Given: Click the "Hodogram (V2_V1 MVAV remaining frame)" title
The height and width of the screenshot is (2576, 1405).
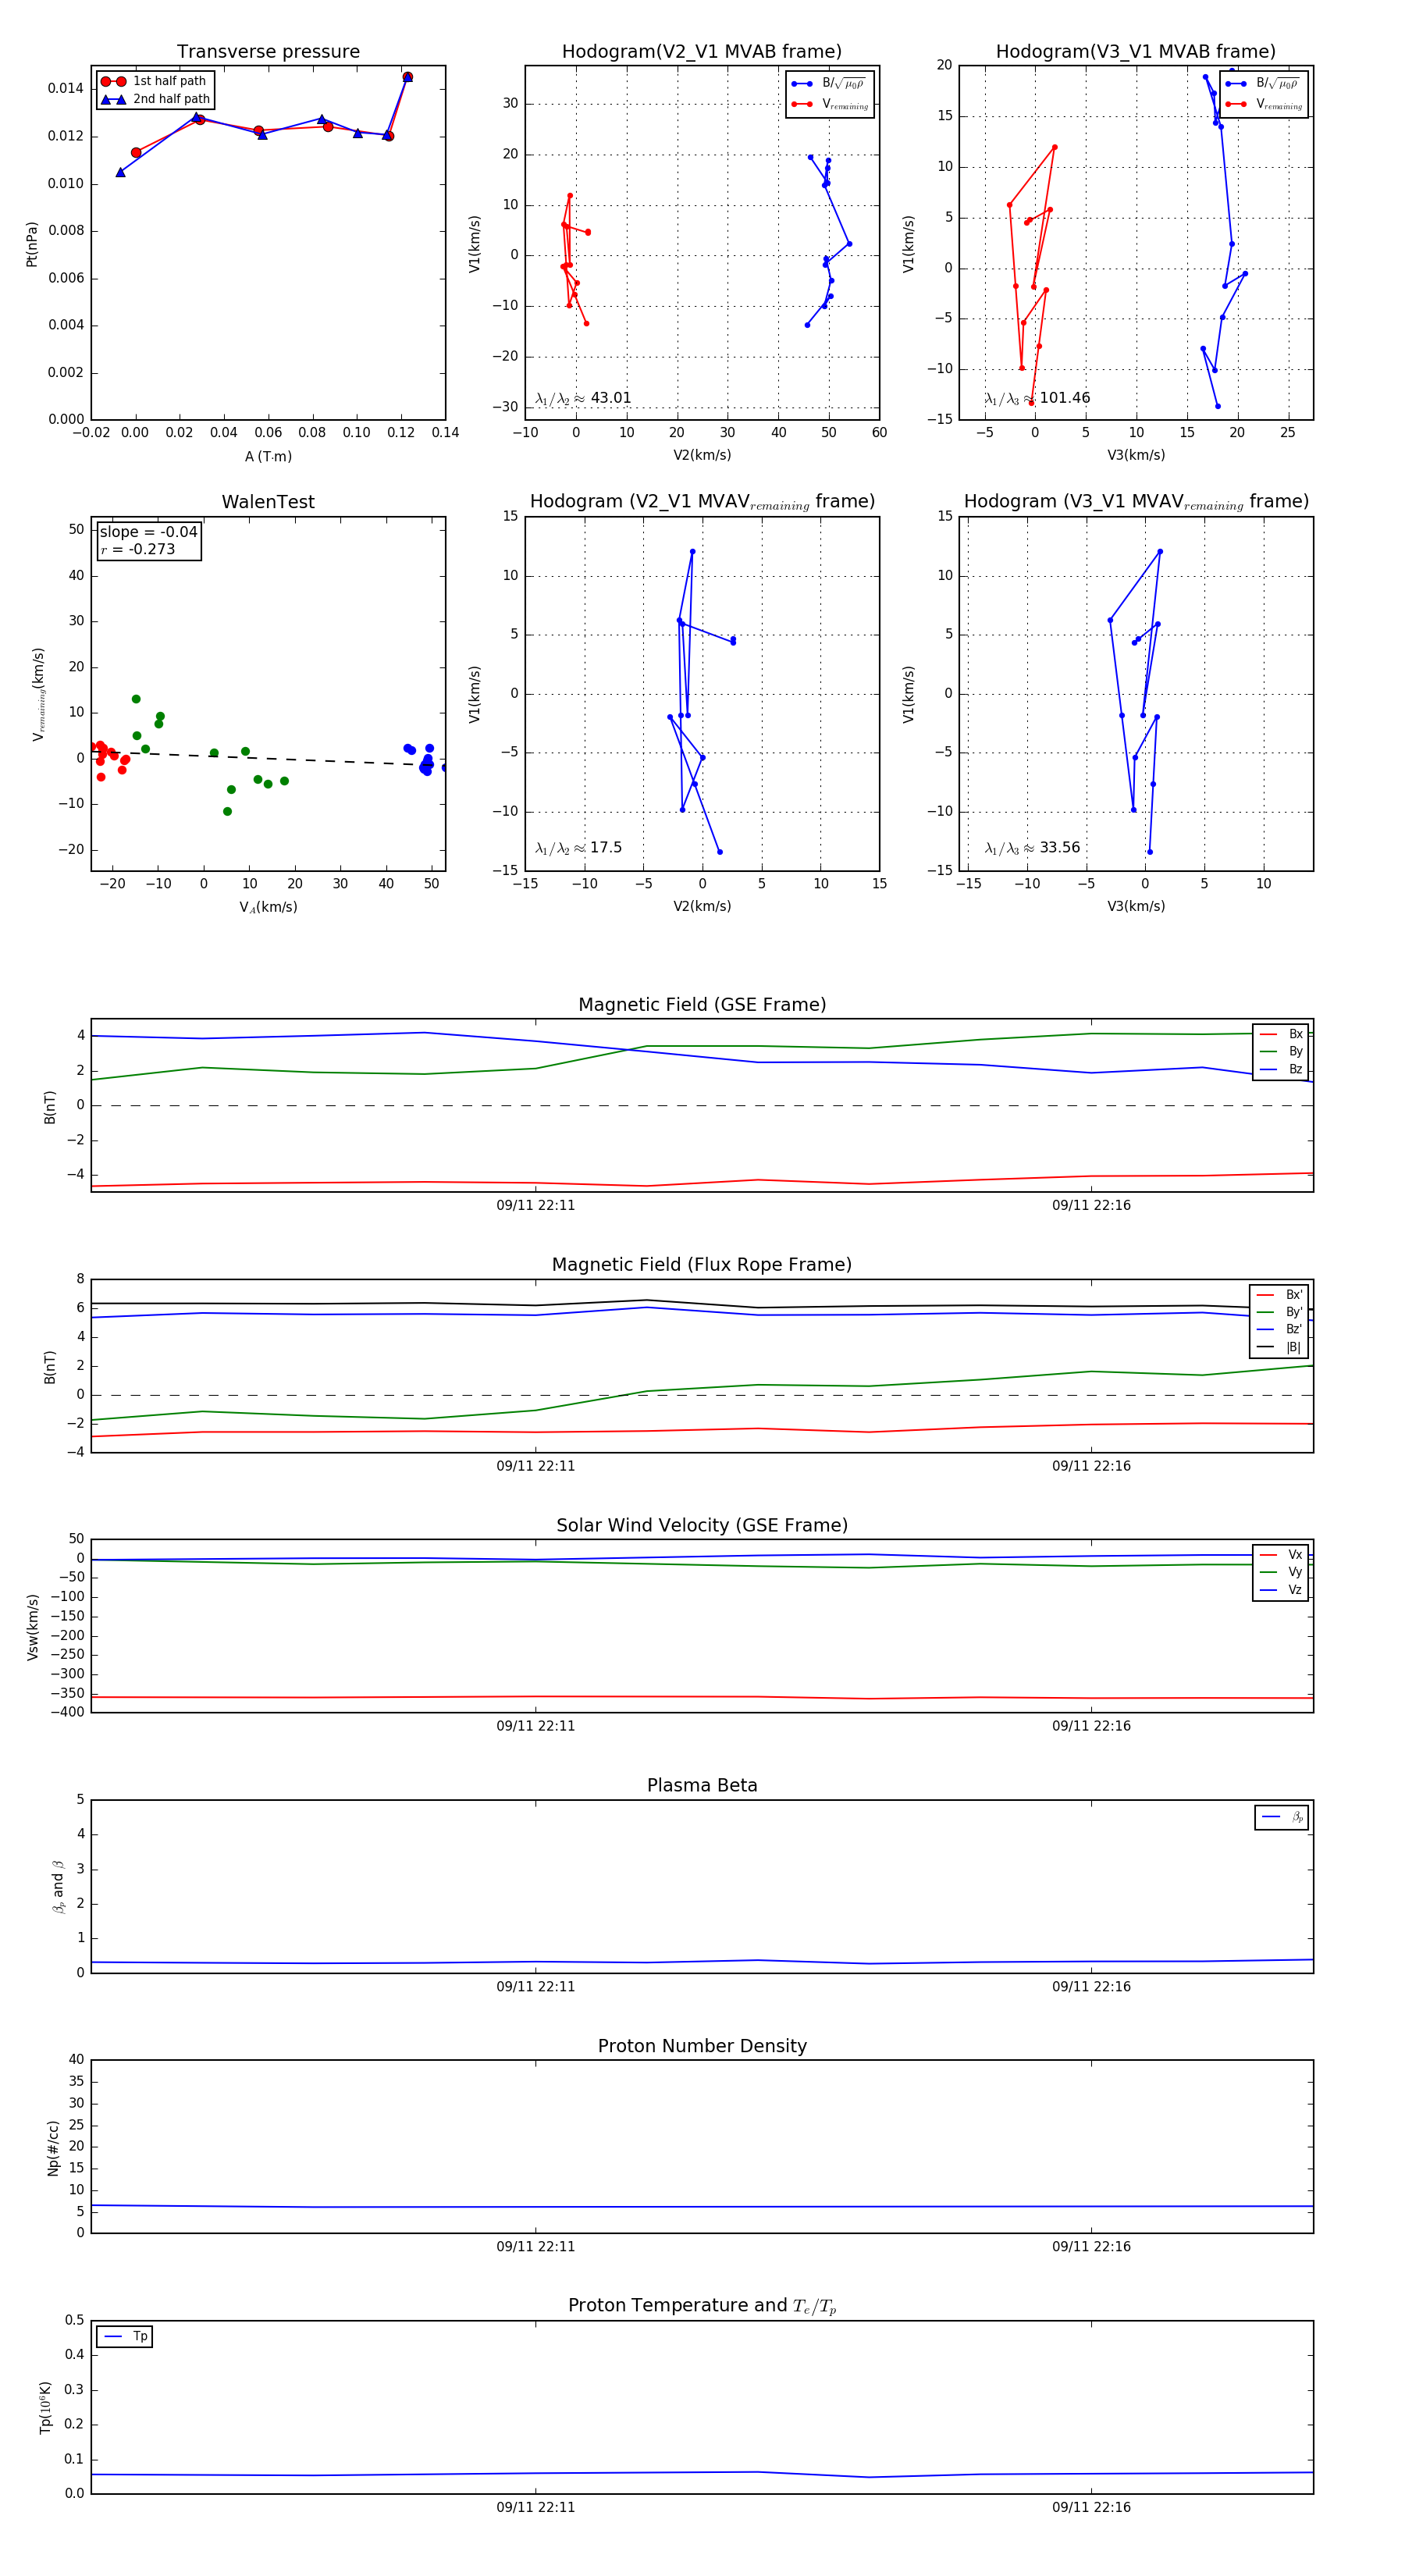Looking at the screenshot, I should [x=702, y=502].
